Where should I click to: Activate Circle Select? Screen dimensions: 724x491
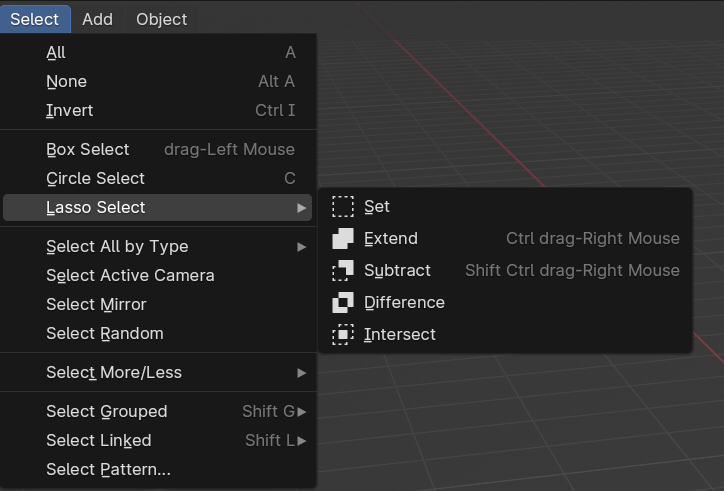[95, 179]
